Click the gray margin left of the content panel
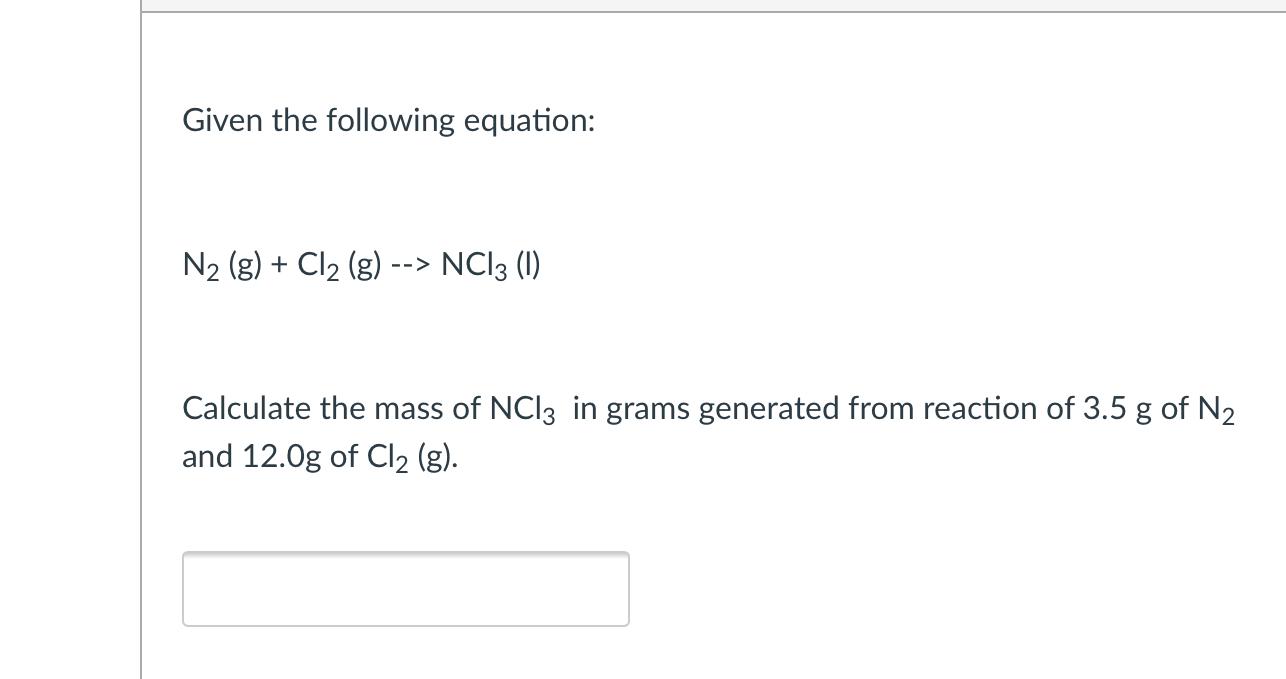The width and height of the screenshot is (1286, 679). click(65, 340)
